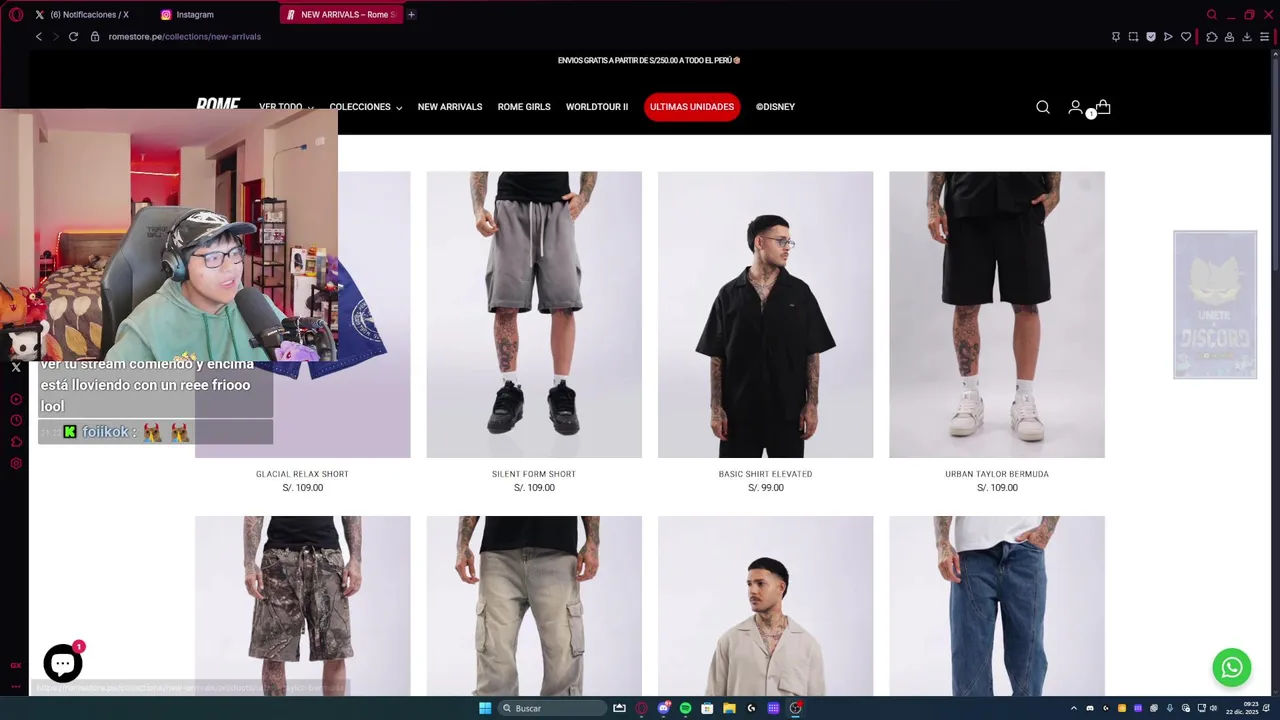
Task: Click the Windows Buscar search box
Action: [x=553, y=708]
